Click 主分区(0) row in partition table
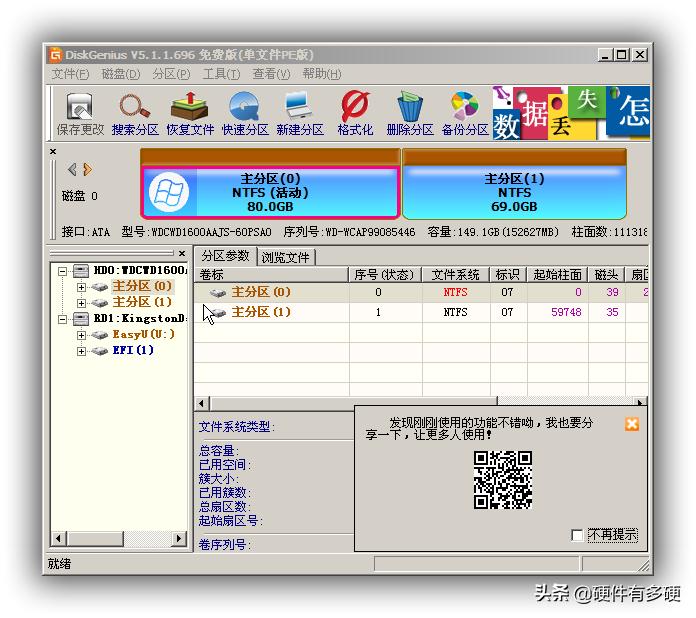This screenshot has width=696, height=618. point(421,292)
